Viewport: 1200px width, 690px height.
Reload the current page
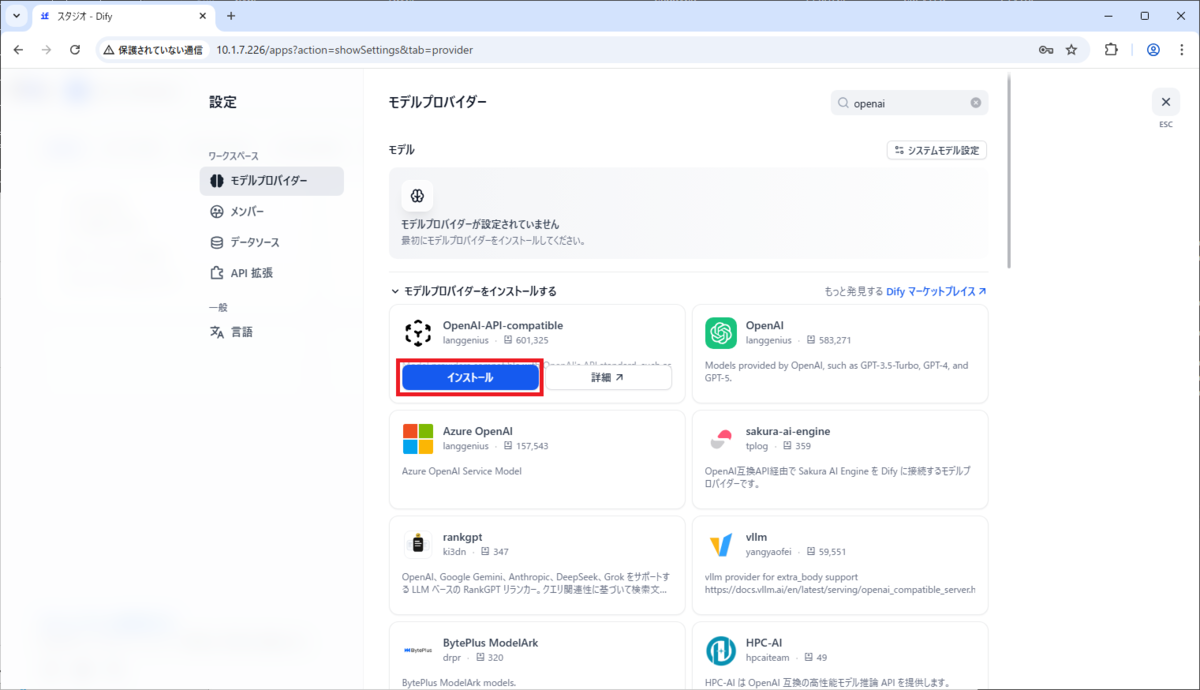coord(75,49)
